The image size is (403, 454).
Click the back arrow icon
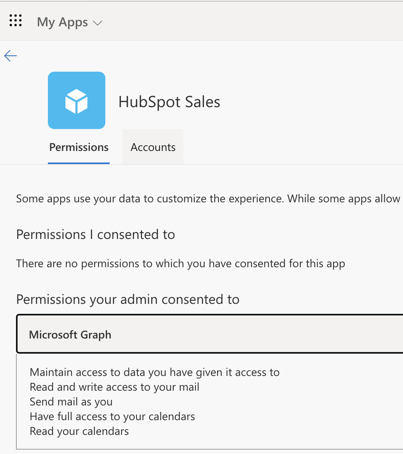(x=10, y=56)
